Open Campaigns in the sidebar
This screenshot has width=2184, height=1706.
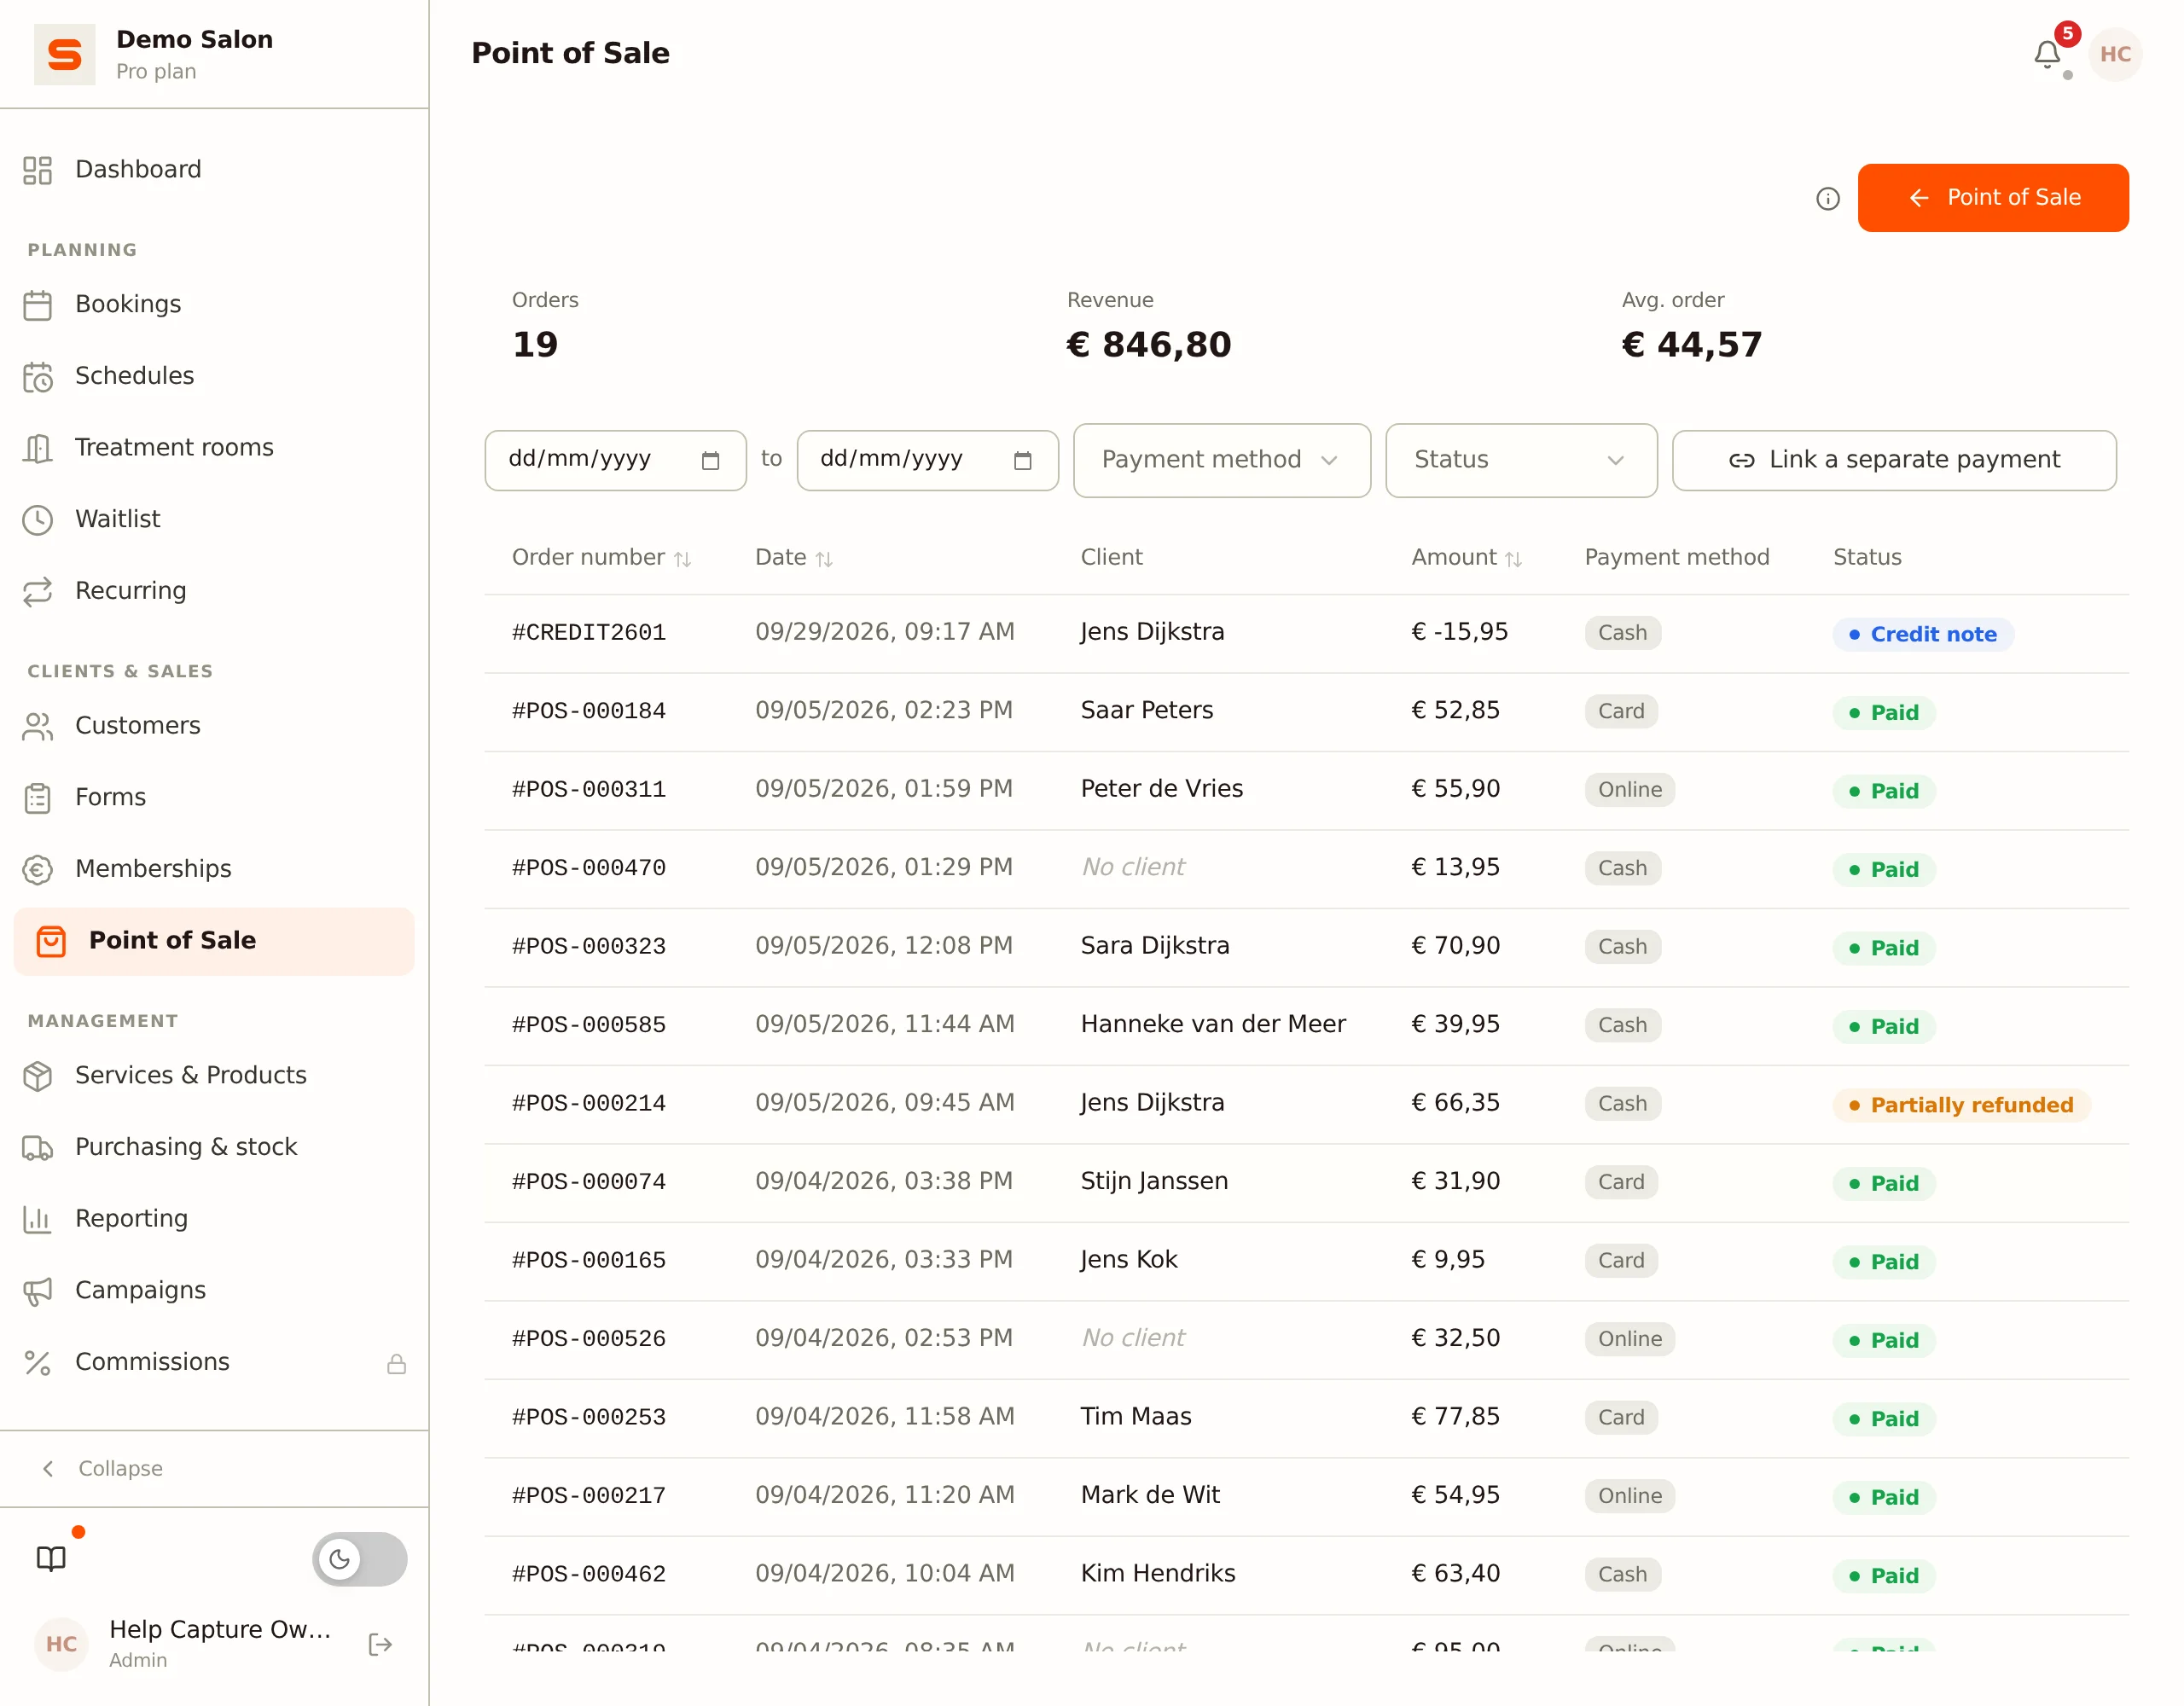coord(214,1290)
